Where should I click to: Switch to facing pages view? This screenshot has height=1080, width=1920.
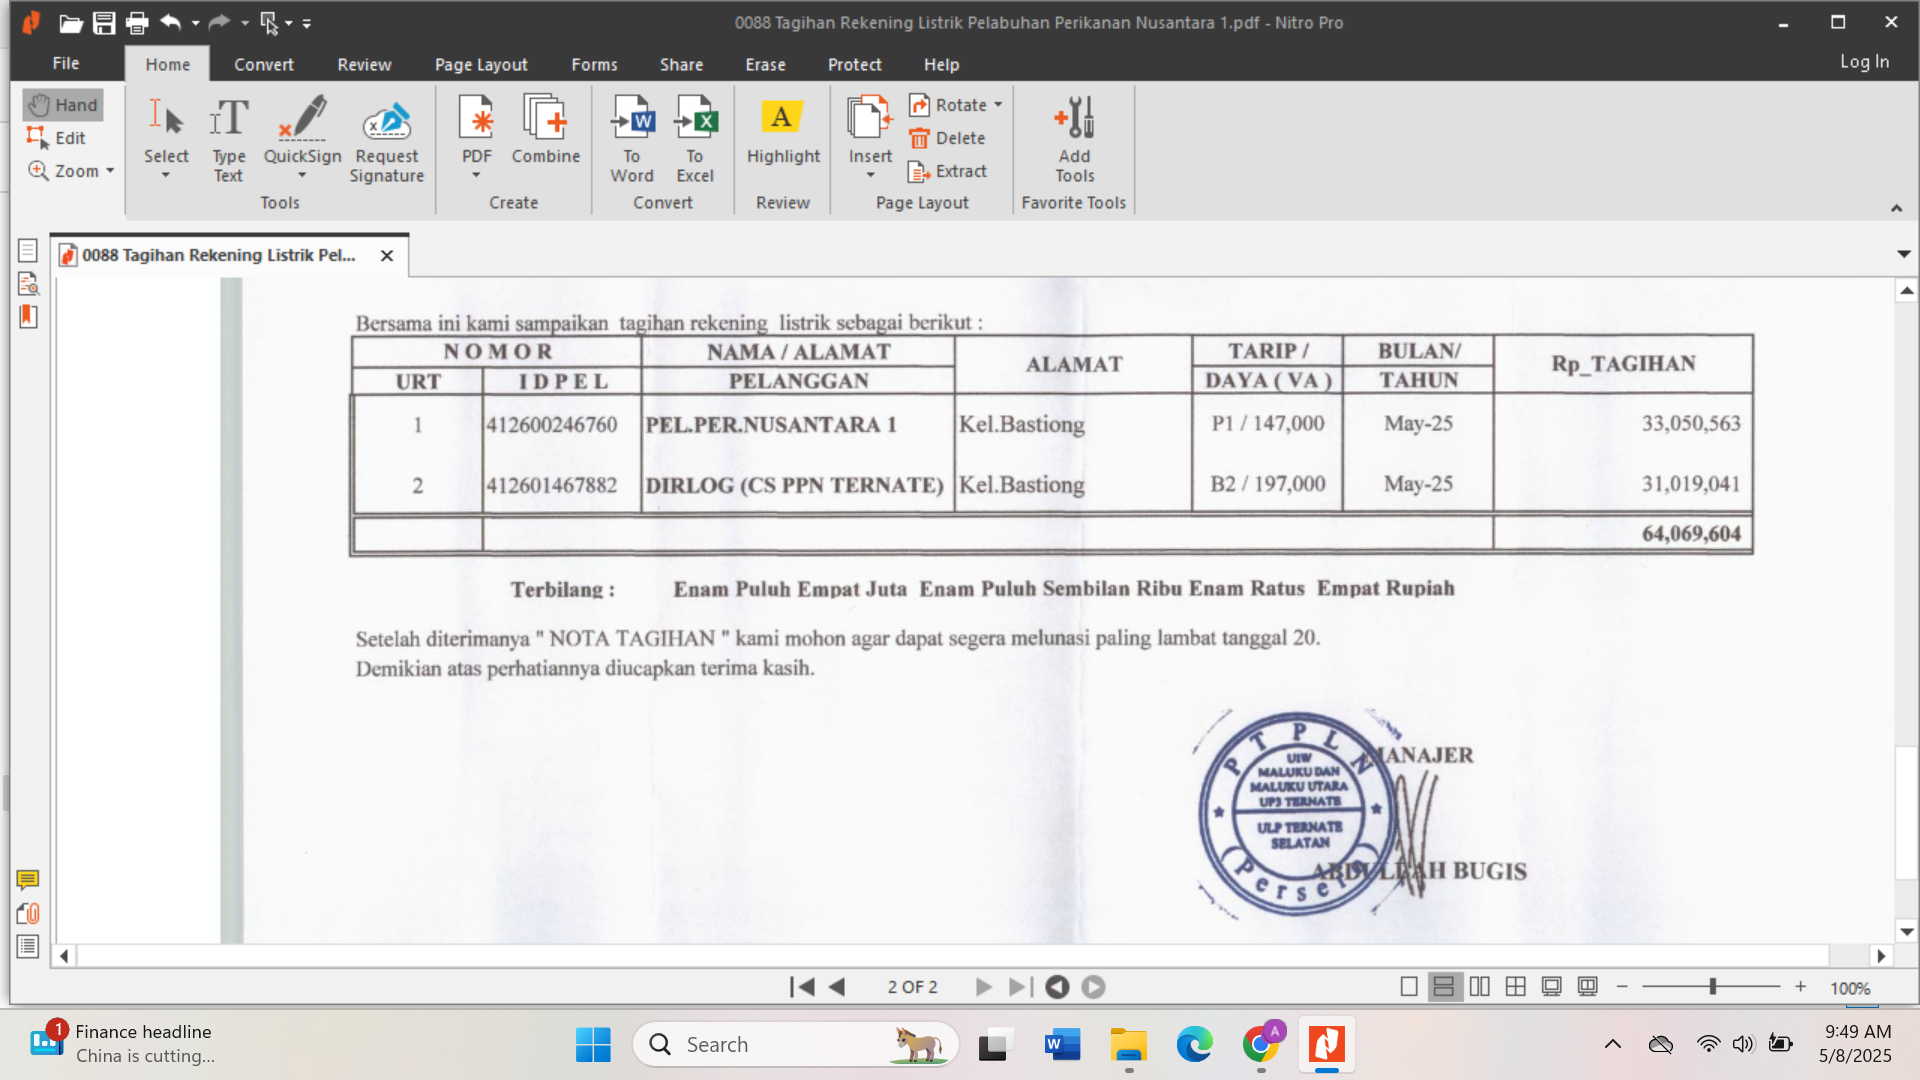tap(1480, 987)
